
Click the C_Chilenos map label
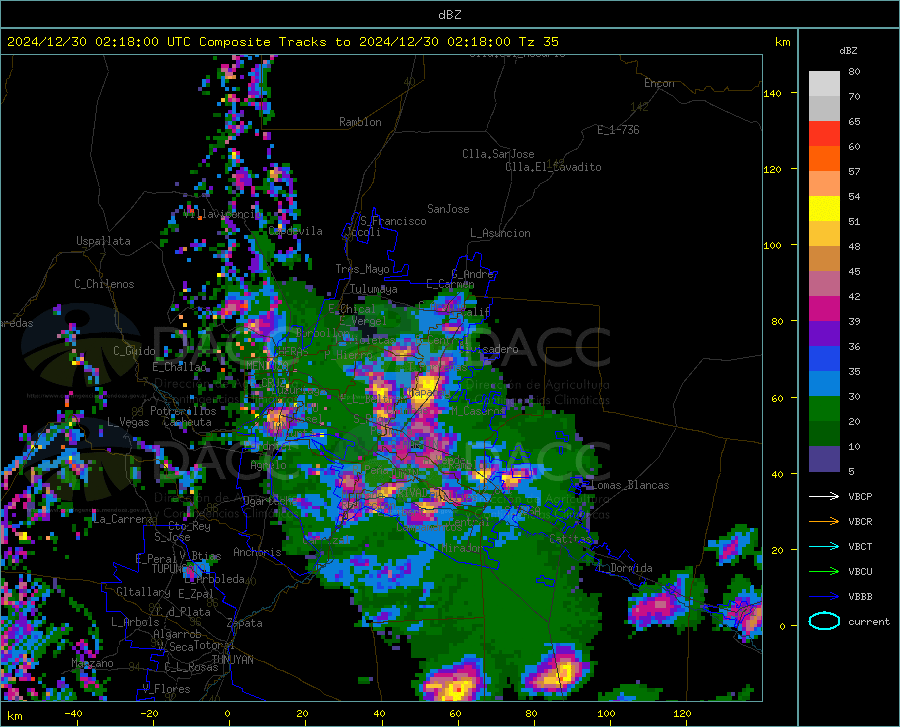(104, 284)
